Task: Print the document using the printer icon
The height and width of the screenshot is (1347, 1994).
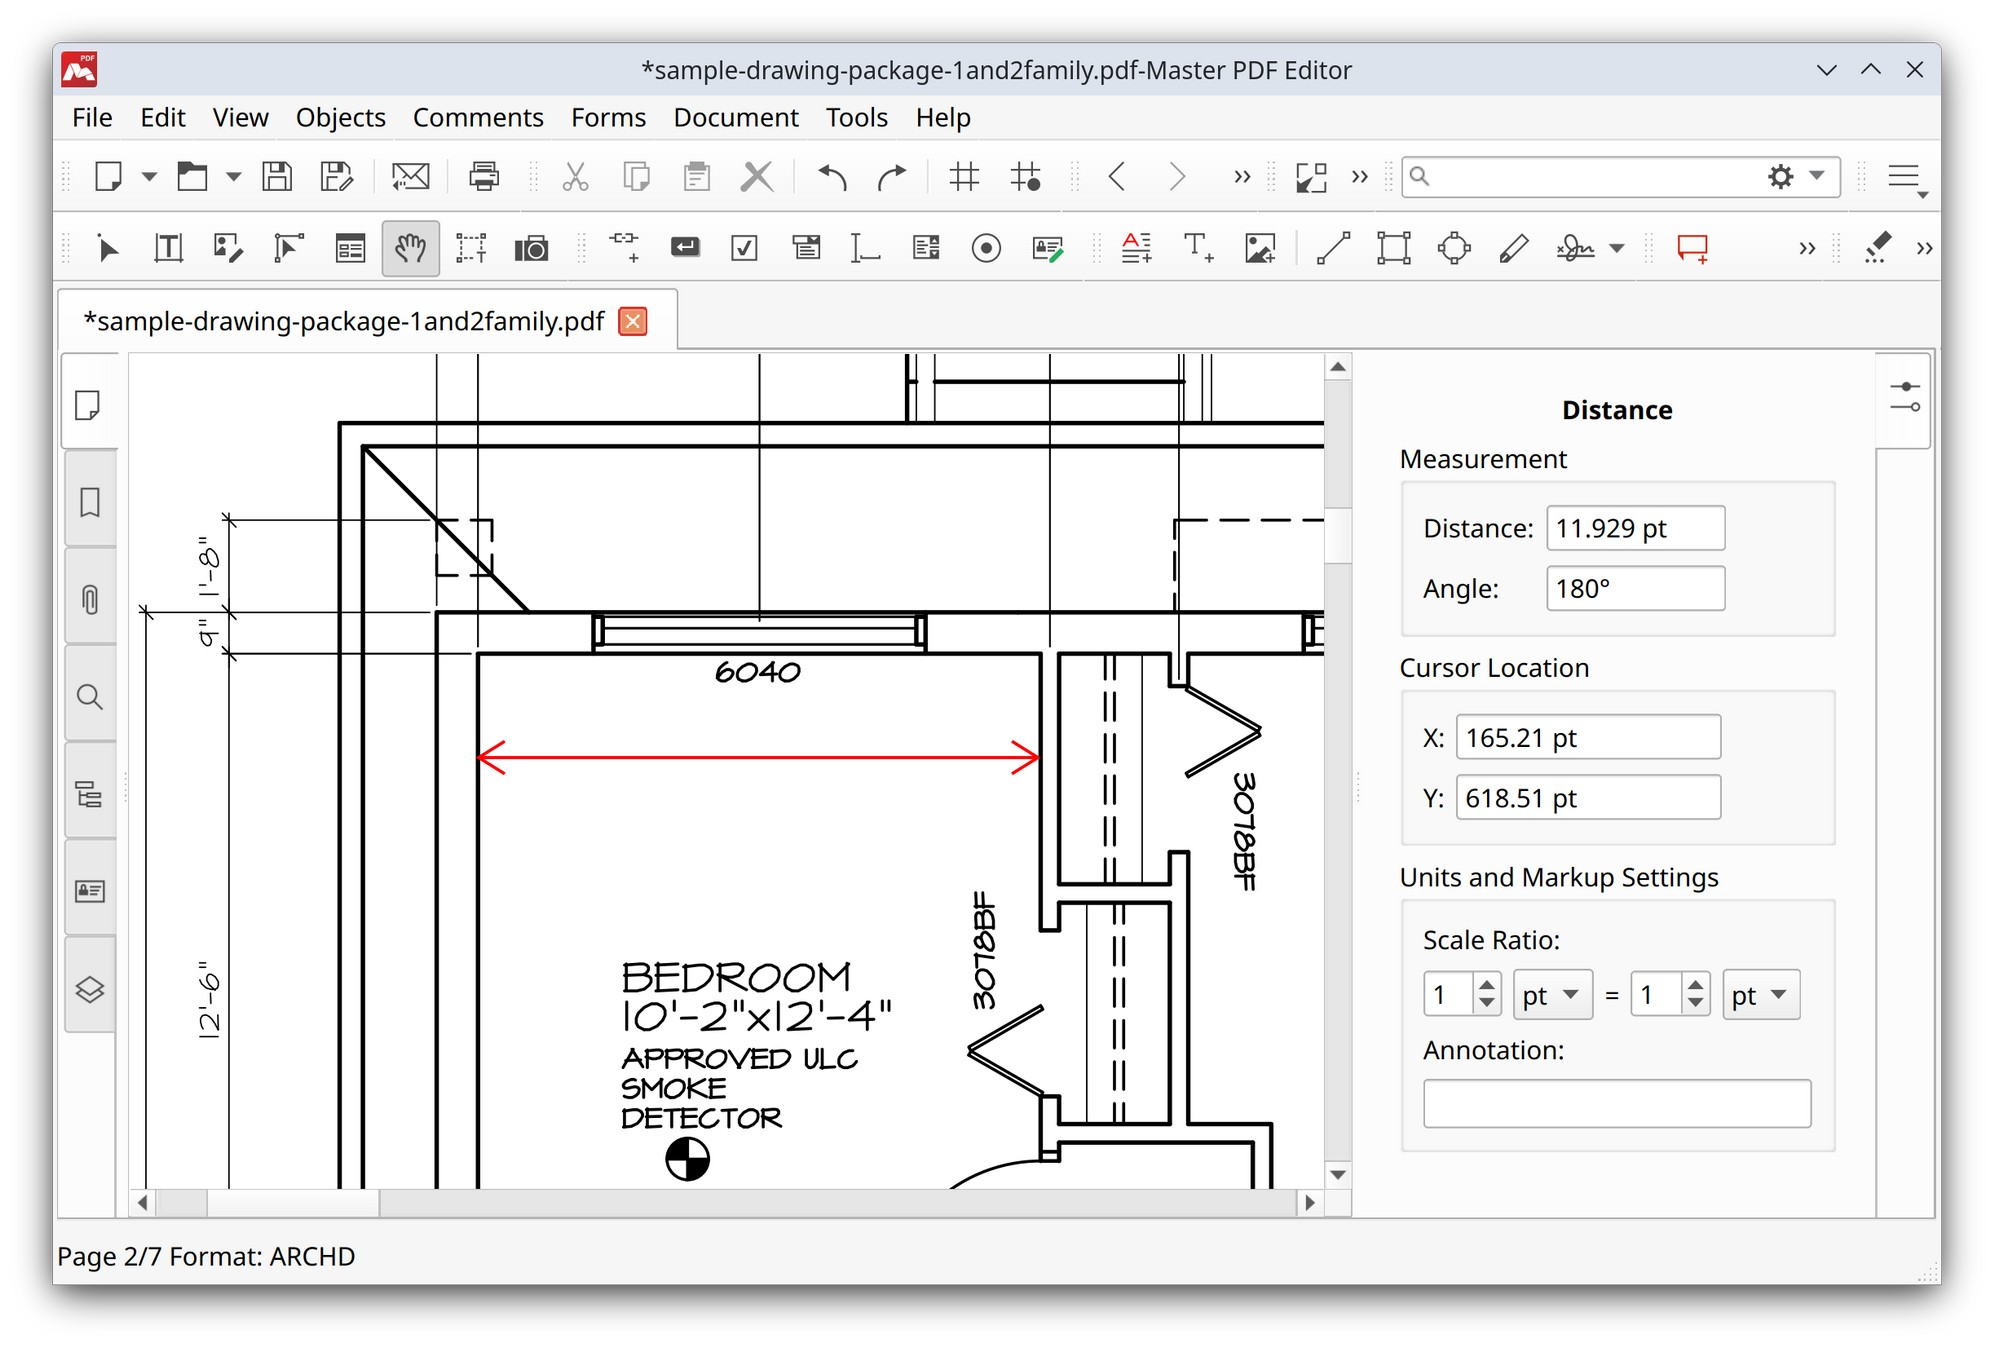Action: click(484, 177)
